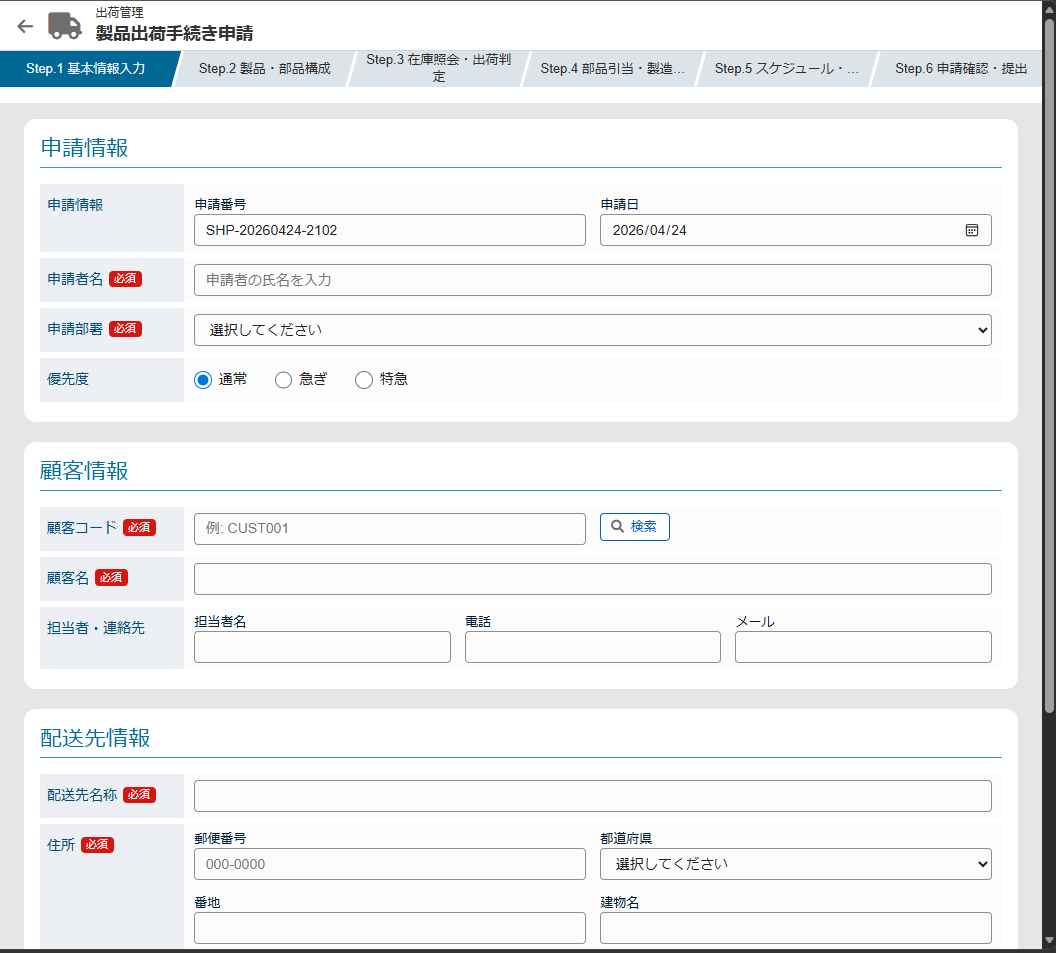
Task: Switch to Step.1 基本情報入力 tab
Action: tap(86, 69)
